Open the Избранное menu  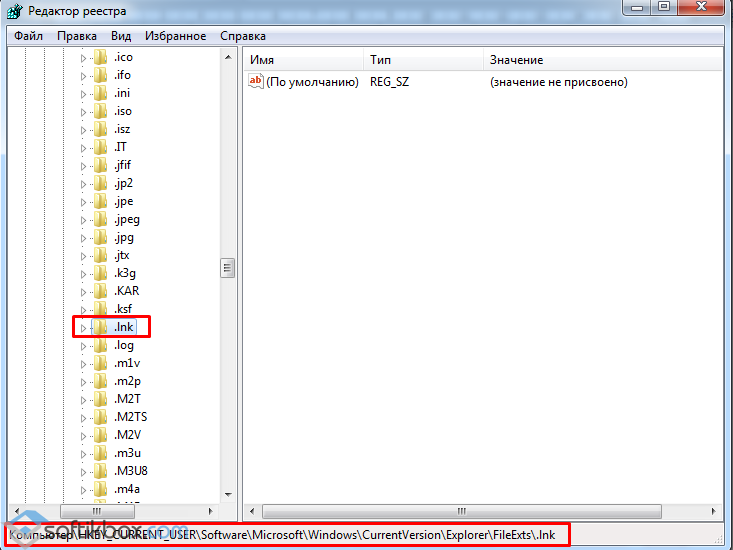pyautogui.click(x=175, y=36)
